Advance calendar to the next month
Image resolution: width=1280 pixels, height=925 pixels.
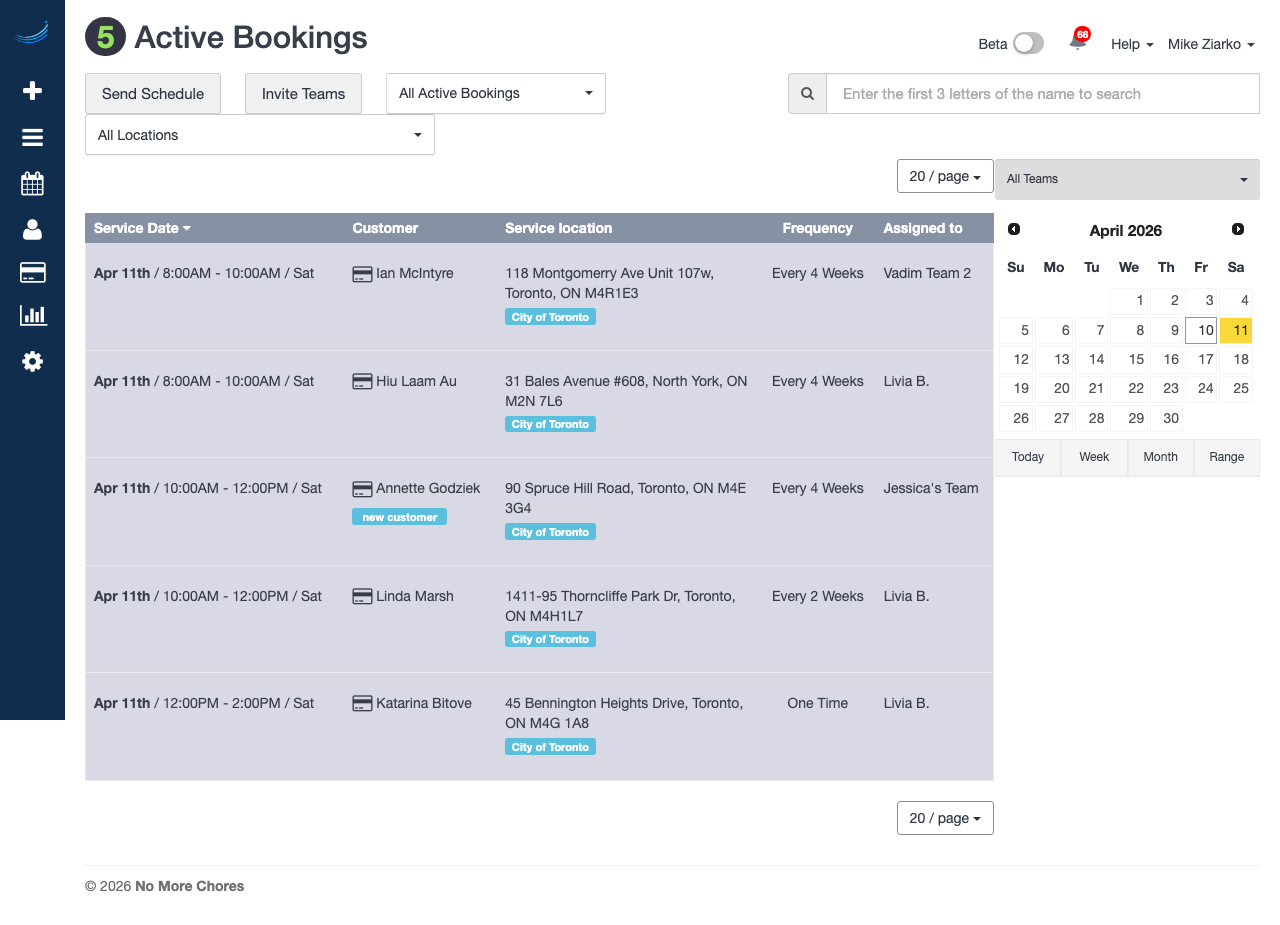tap(1238, 230)
